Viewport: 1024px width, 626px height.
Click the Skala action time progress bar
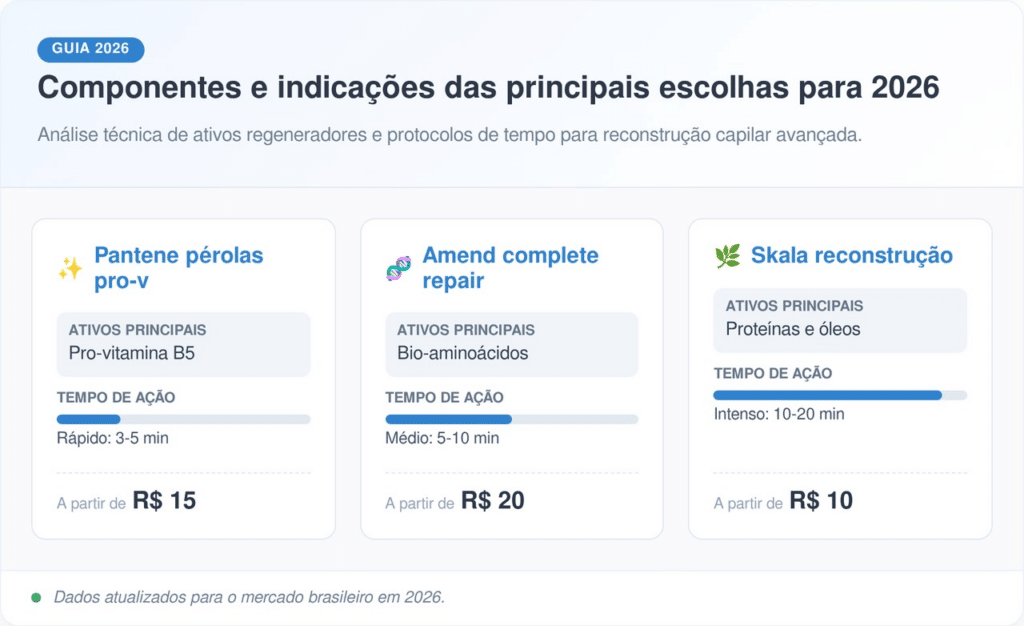pos(840,395)
